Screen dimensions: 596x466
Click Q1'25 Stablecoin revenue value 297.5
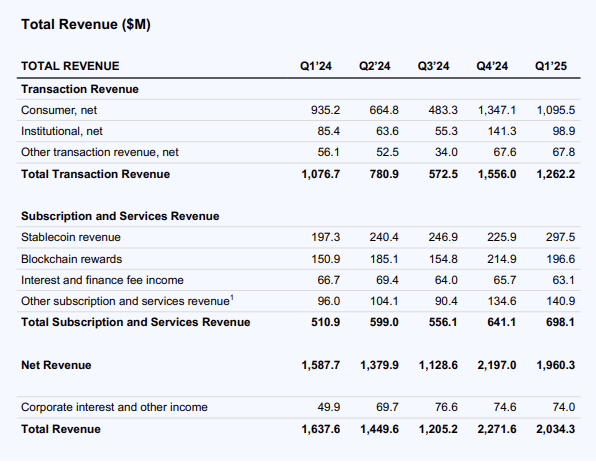click(561, 237)
